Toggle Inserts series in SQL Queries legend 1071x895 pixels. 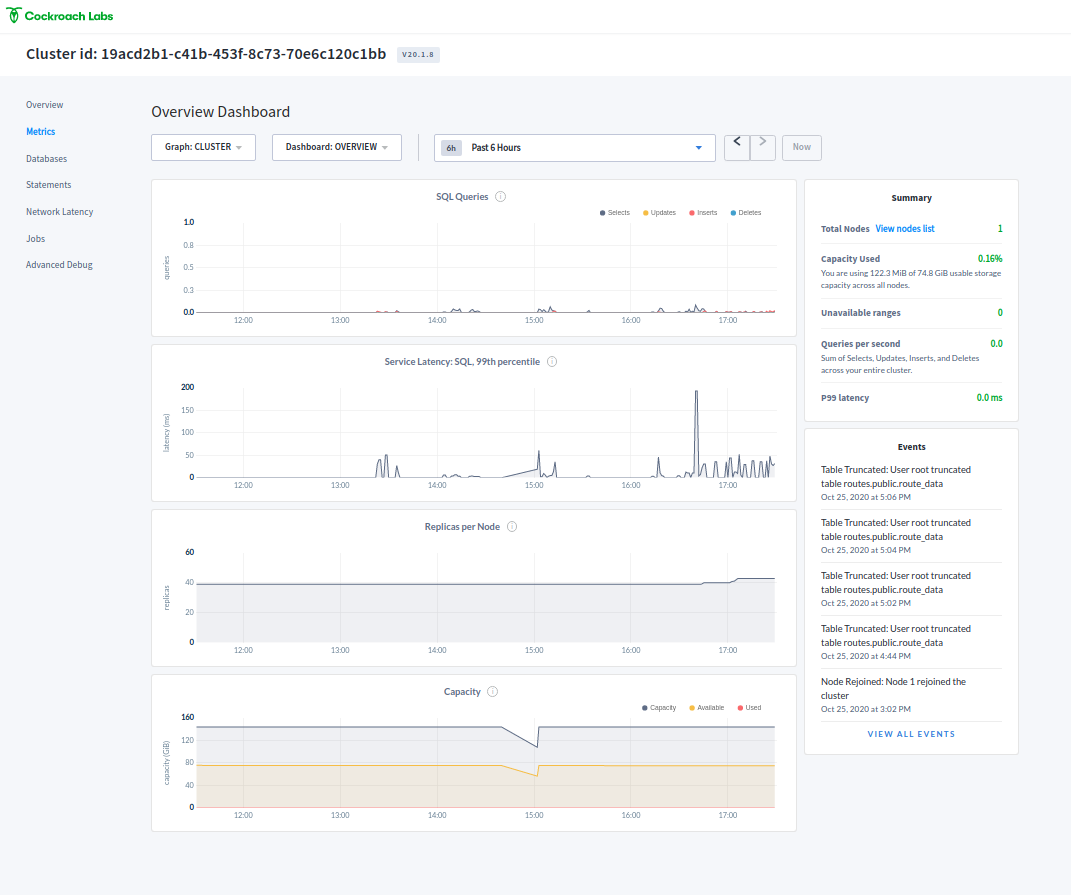coord(703,212)
